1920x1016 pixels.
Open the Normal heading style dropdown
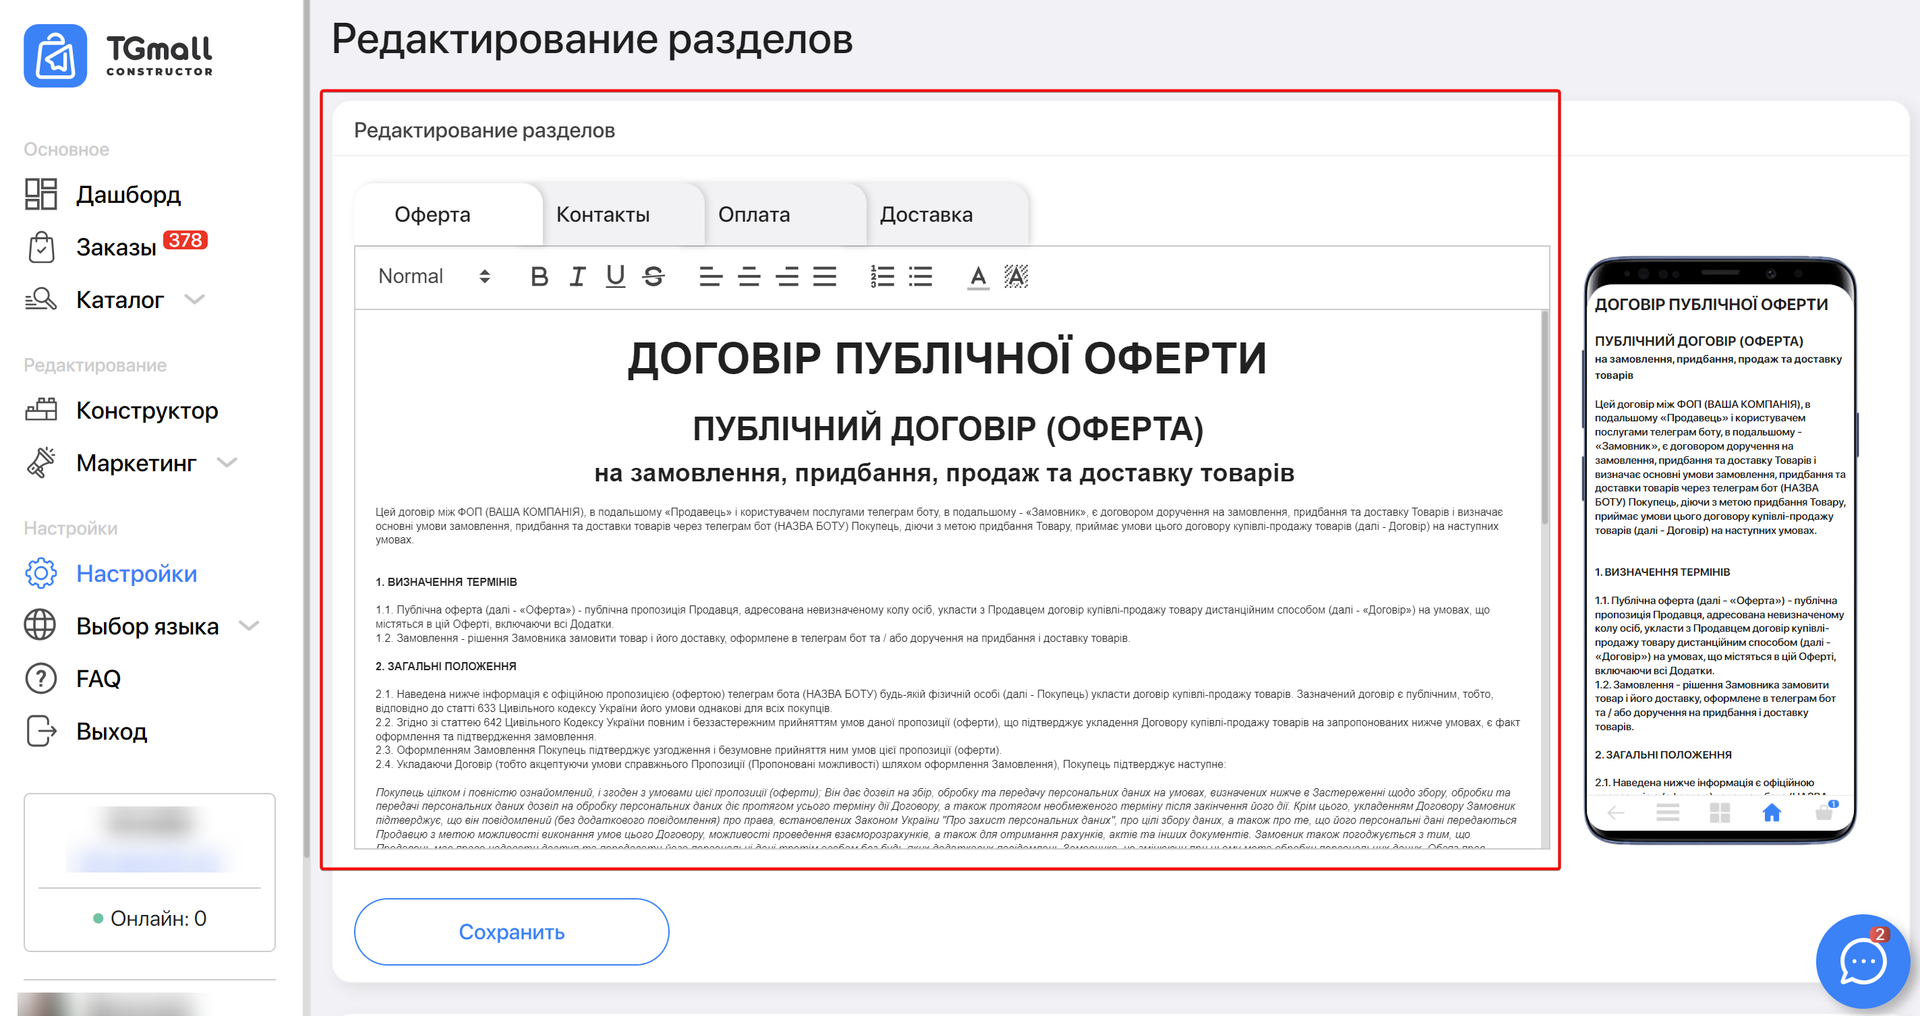point(434,277)
